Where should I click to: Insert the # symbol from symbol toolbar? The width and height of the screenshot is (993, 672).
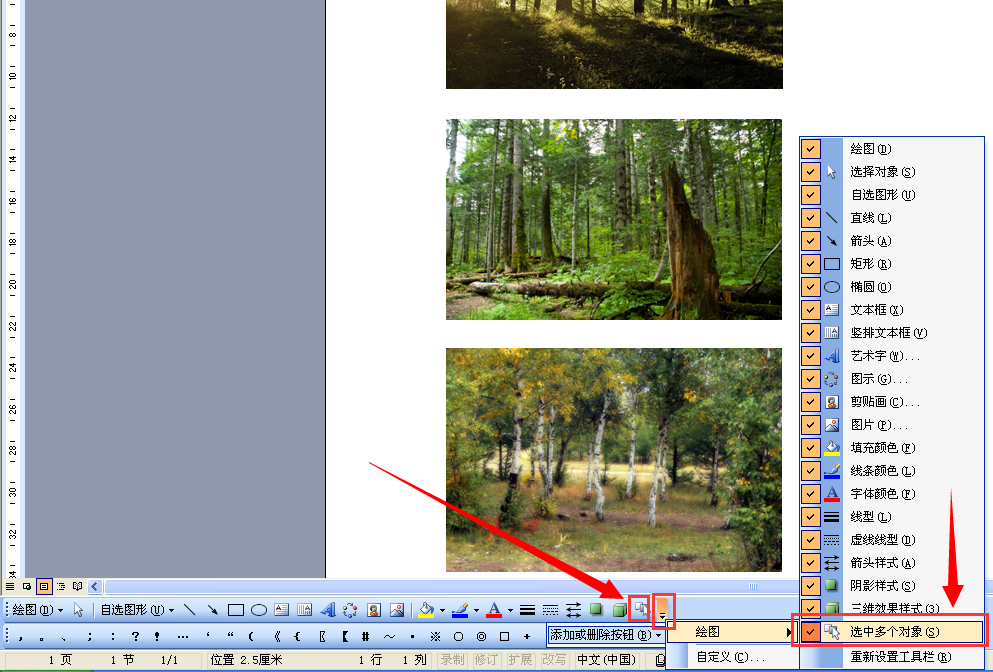click(x=365, y=636)
